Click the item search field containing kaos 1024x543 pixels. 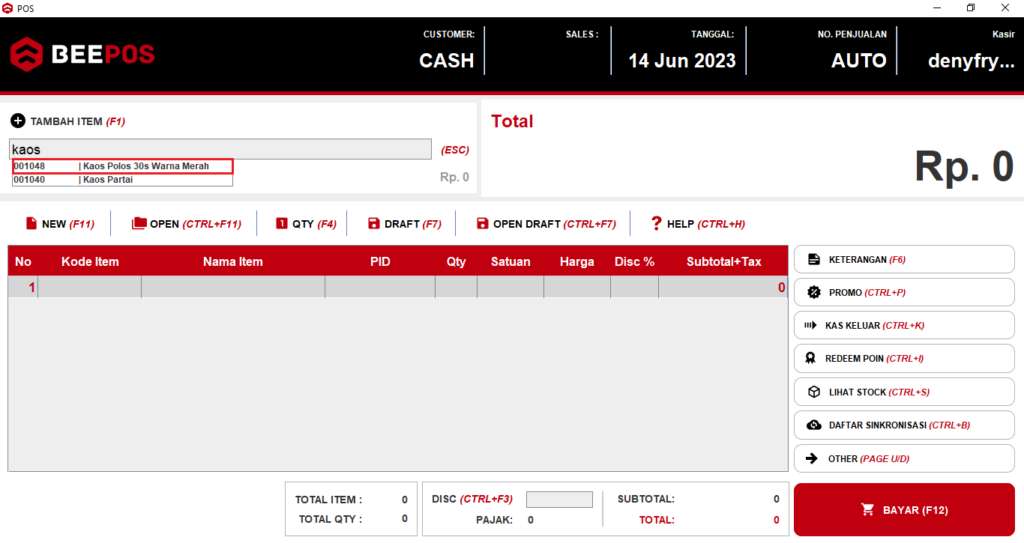(220, 149)
